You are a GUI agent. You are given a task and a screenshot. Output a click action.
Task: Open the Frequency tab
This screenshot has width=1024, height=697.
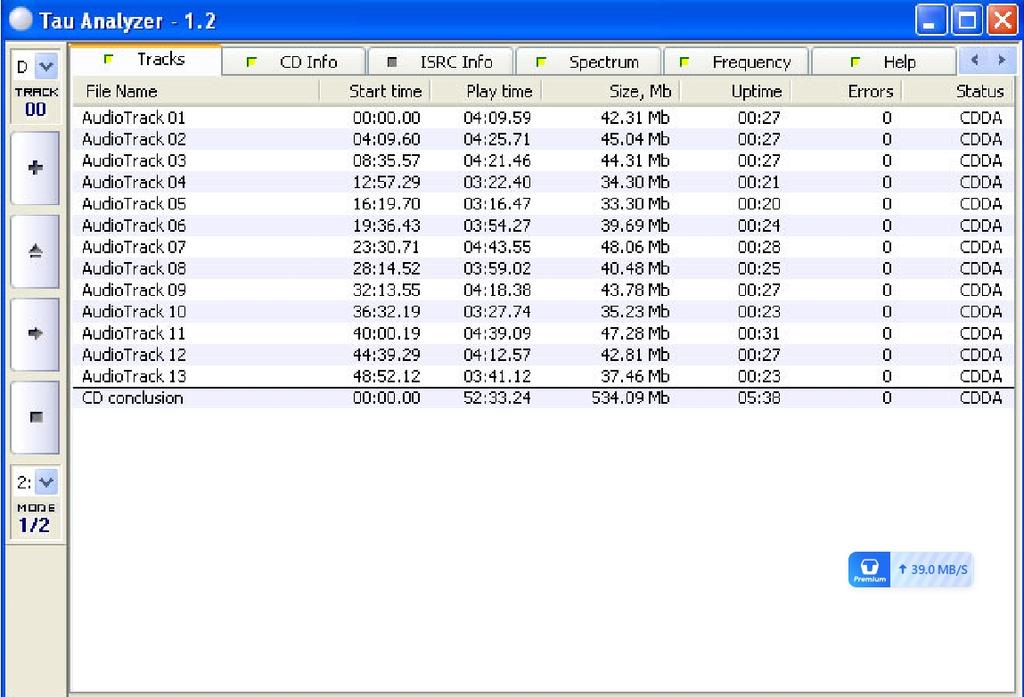(x=736, y=62)
